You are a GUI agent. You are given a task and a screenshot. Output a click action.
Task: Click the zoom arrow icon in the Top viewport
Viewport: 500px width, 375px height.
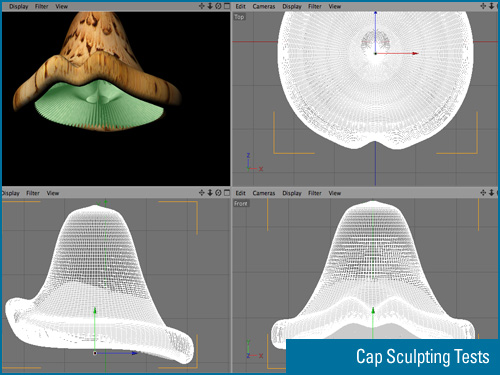pyautogui.click(x=491, y=6)
